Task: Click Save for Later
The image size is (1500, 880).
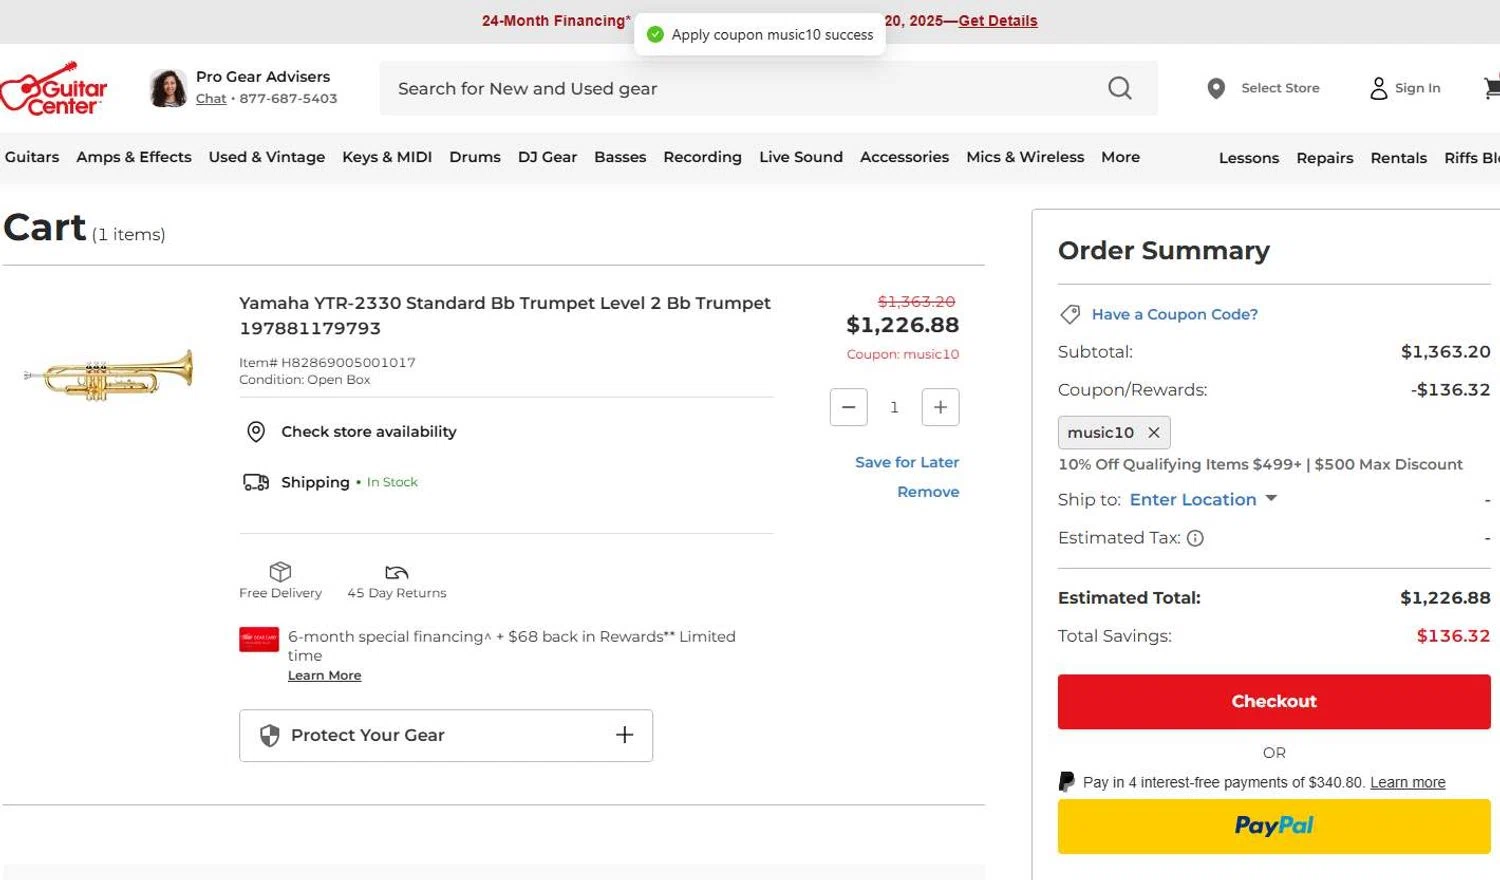Action: (907, 462)
